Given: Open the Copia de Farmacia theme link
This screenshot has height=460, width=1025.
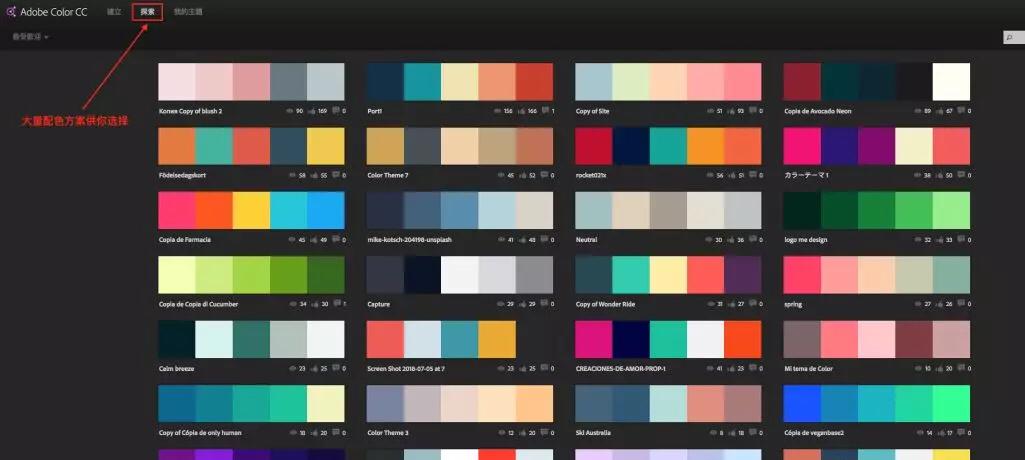Looking at the screenshot, I should coord(184,240).
